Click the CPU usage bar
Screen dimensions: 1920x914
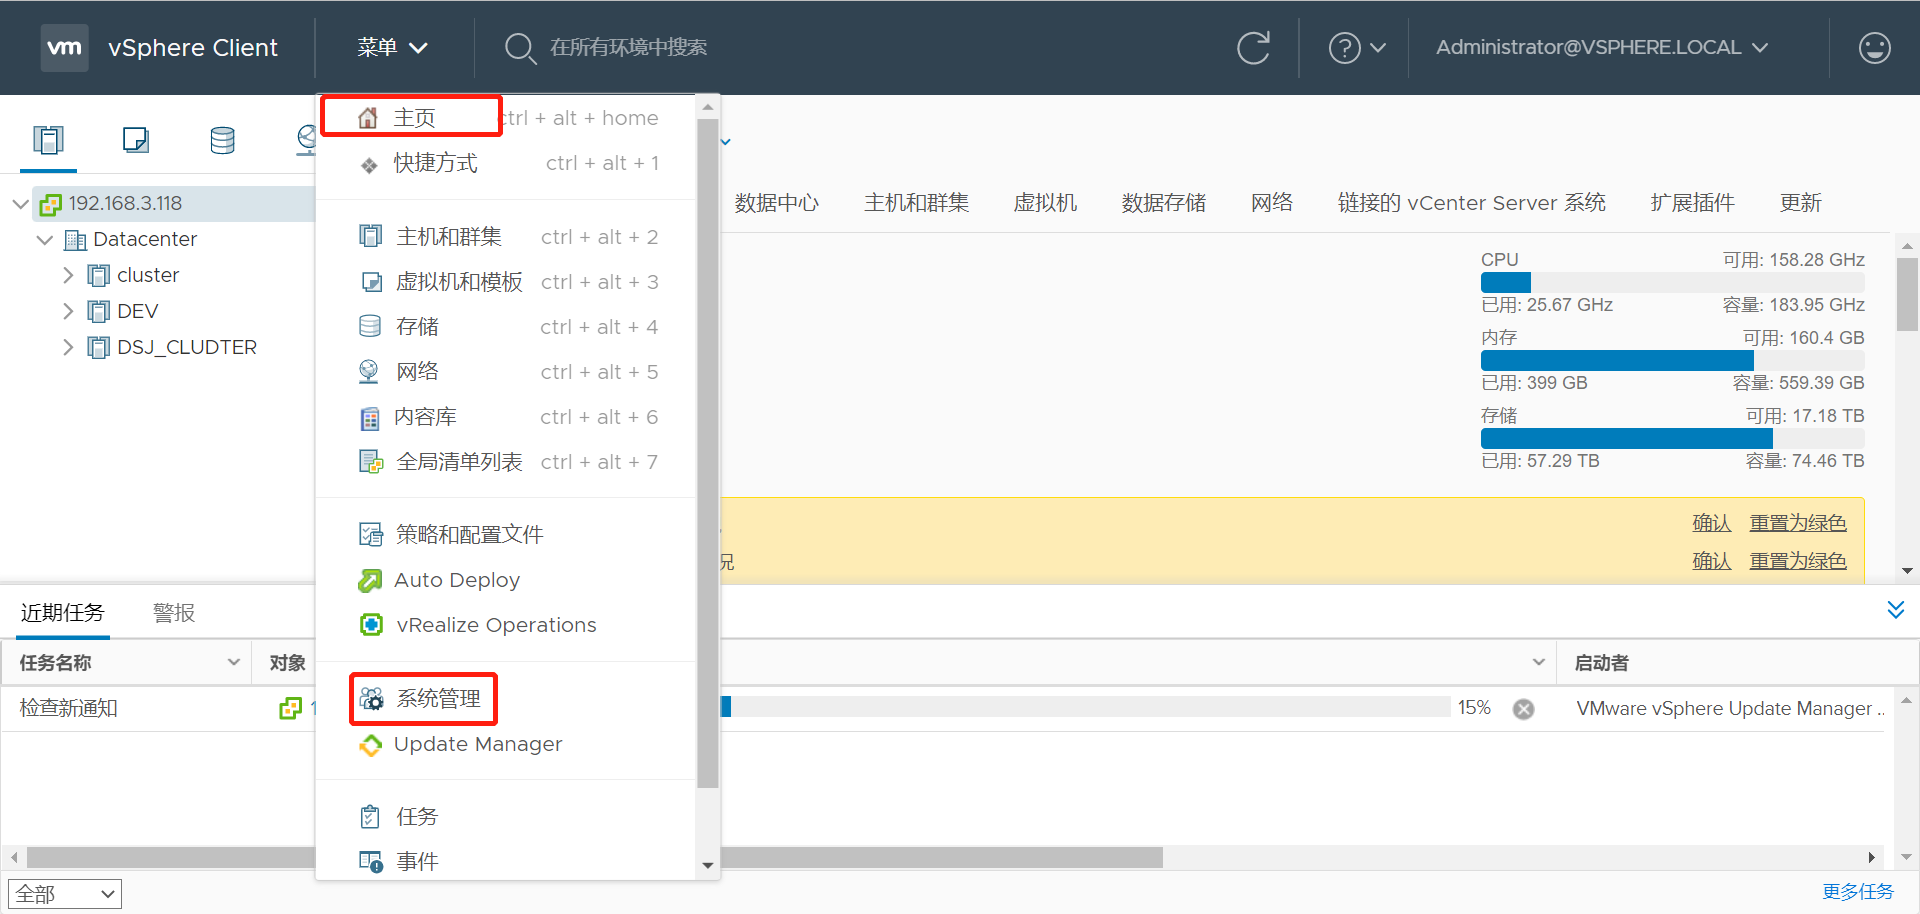click(1672, 283)
